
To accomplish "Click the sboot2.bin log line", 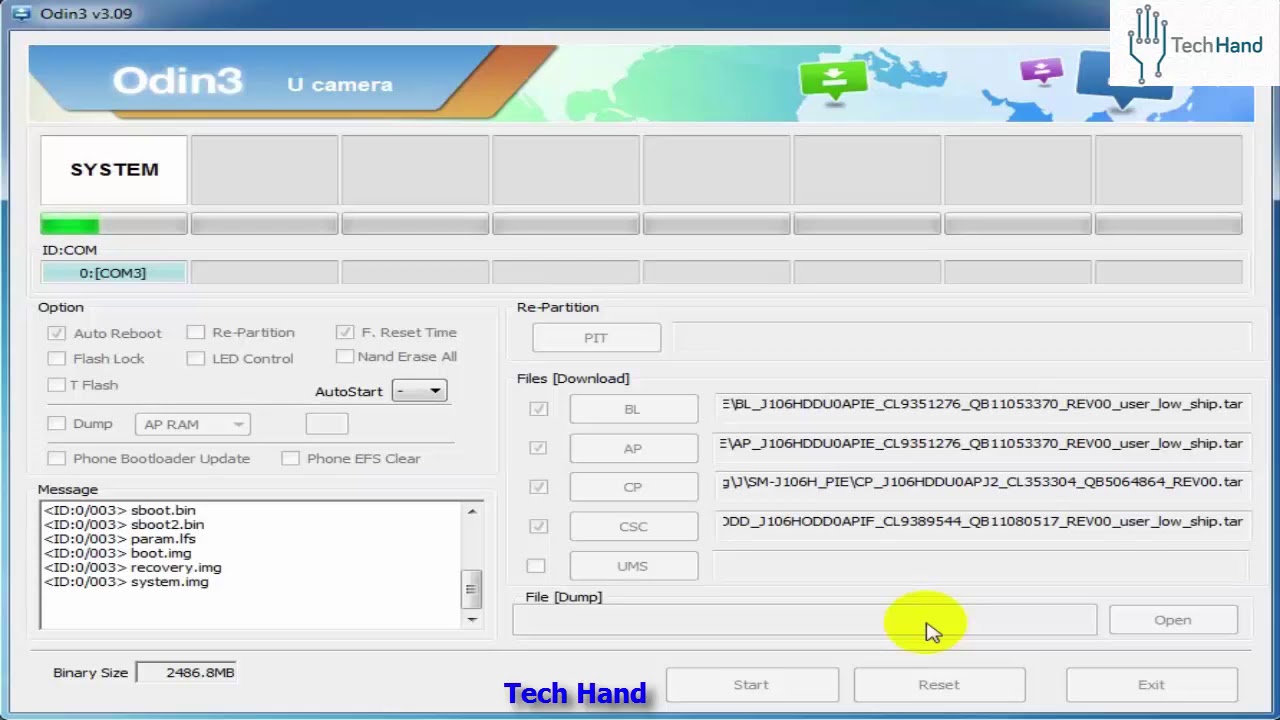I will click(124, 525).
